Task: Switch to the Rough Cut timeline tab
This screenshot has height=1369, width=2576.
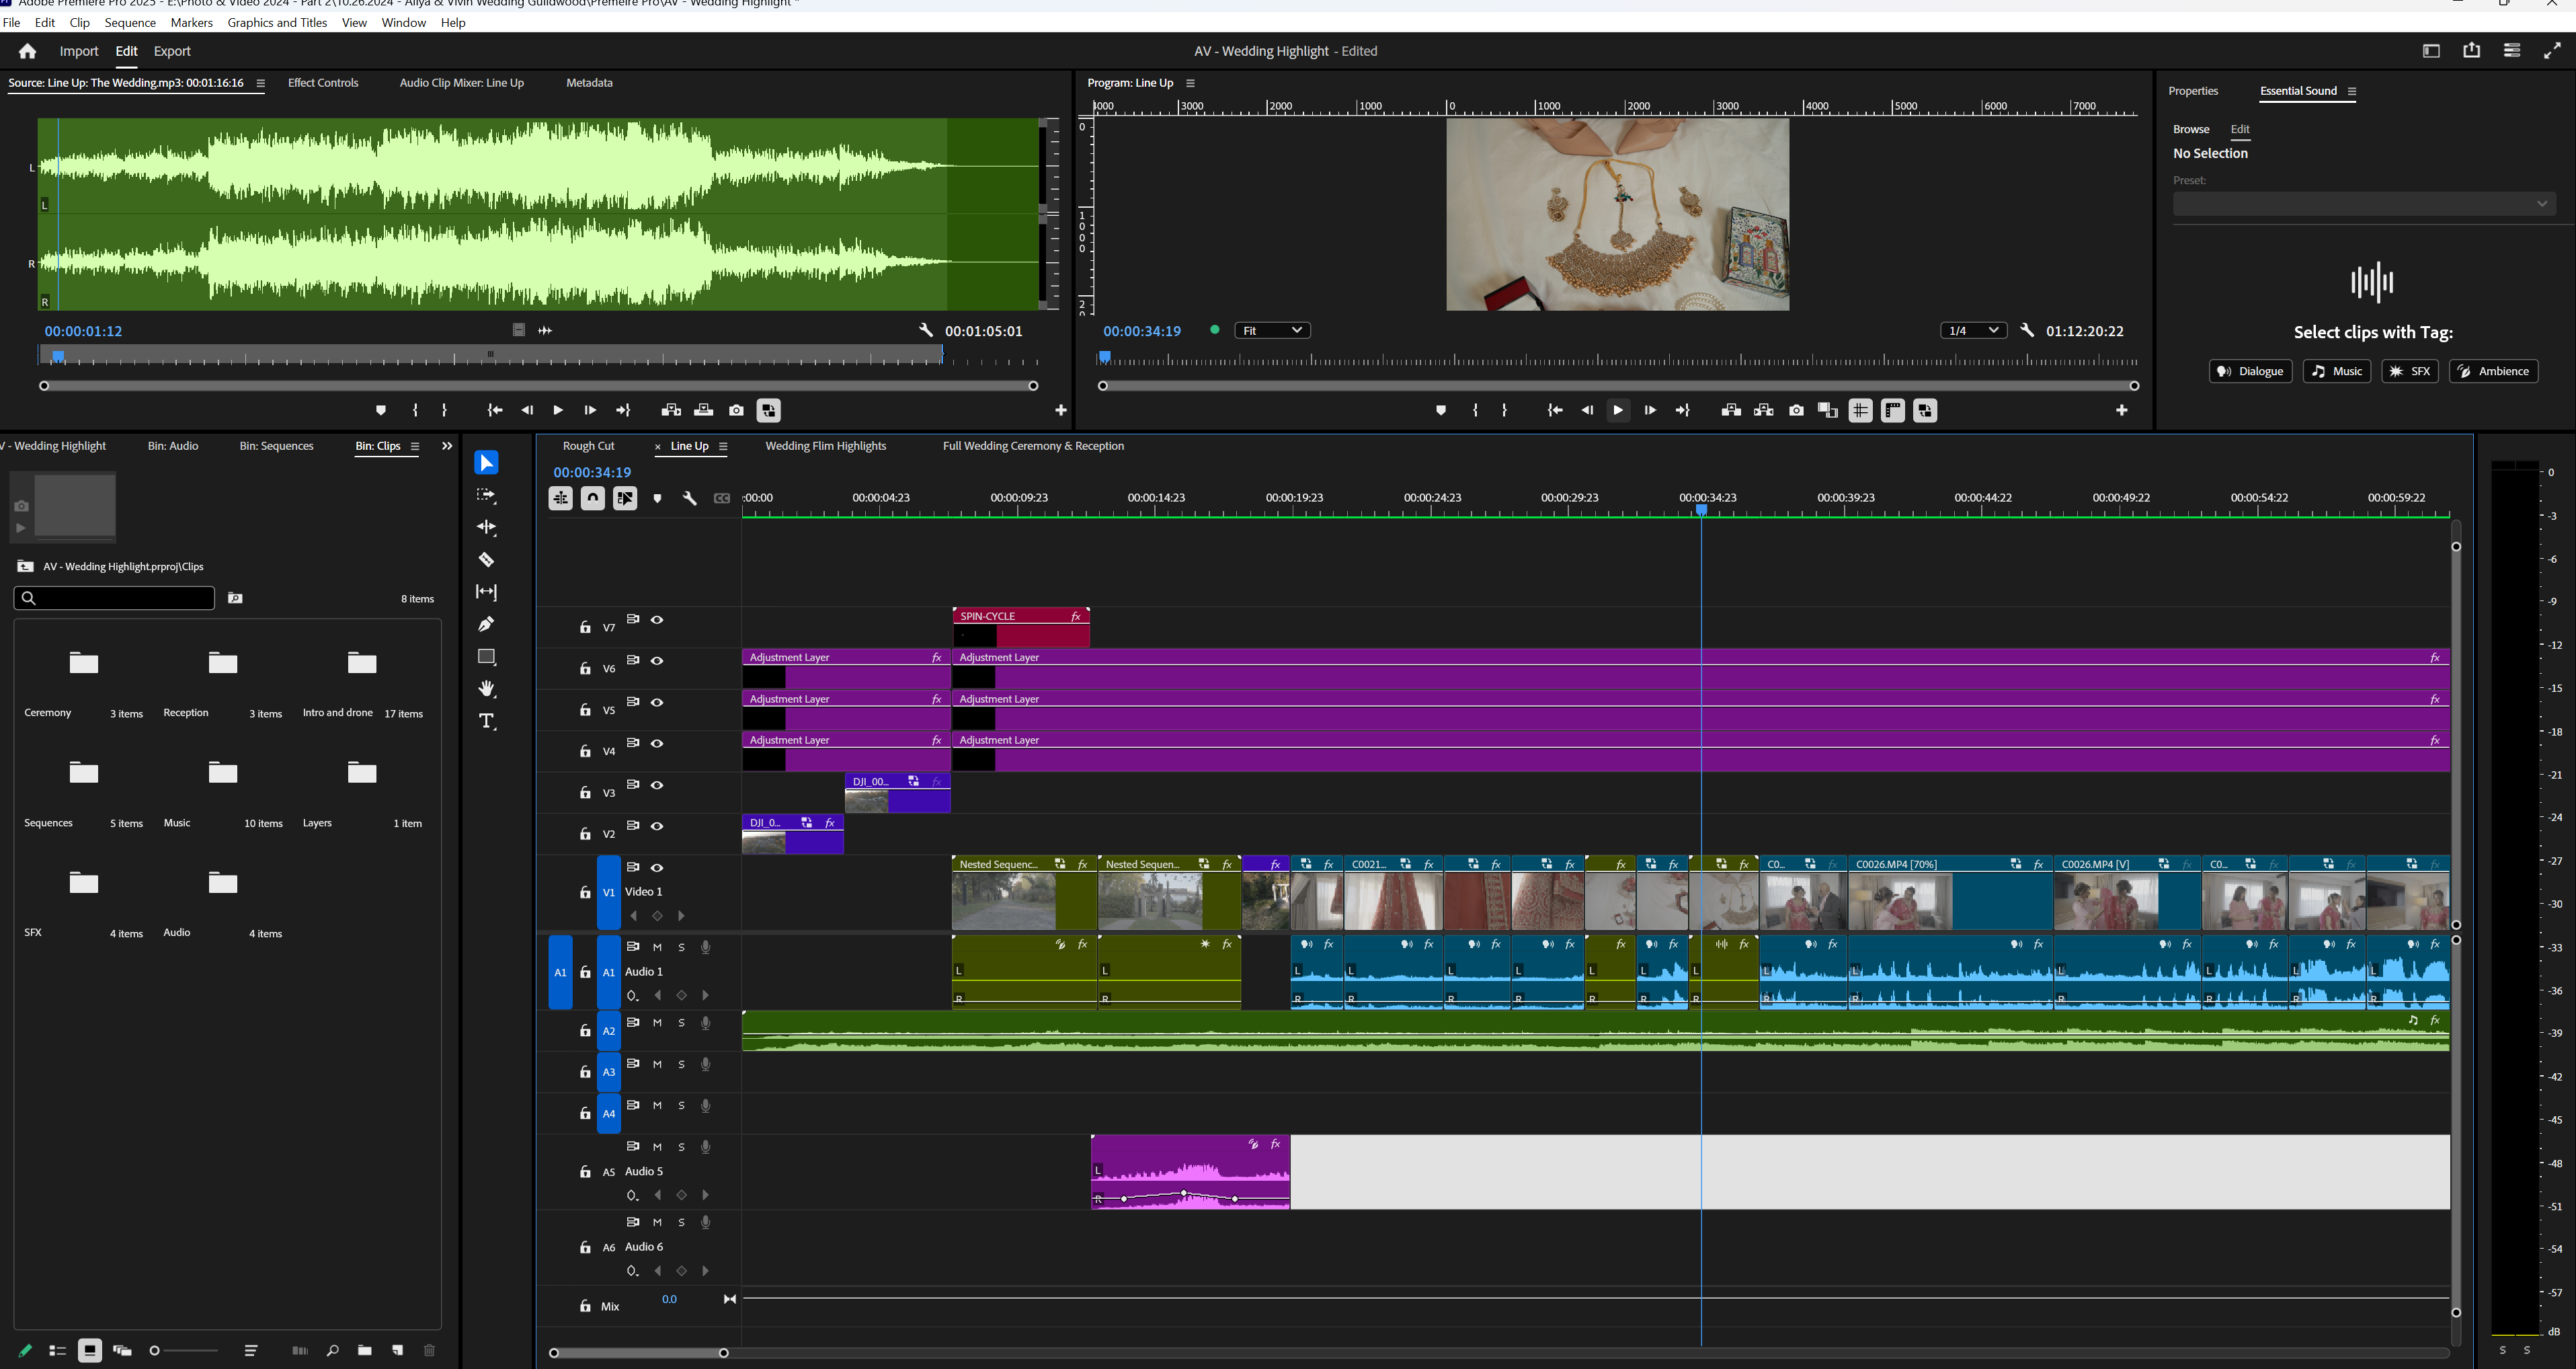Action: [588, 446]
